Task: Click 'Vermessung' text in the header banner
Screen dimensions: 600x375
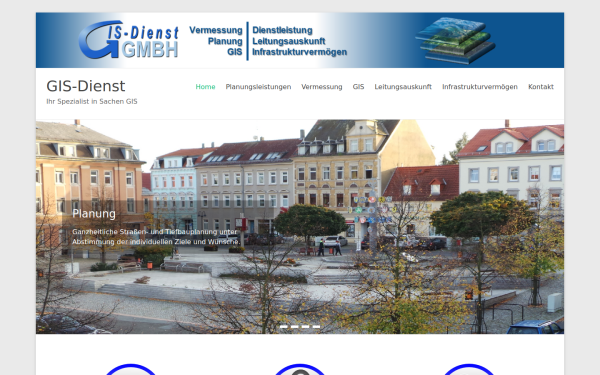Action: (216, 30)
